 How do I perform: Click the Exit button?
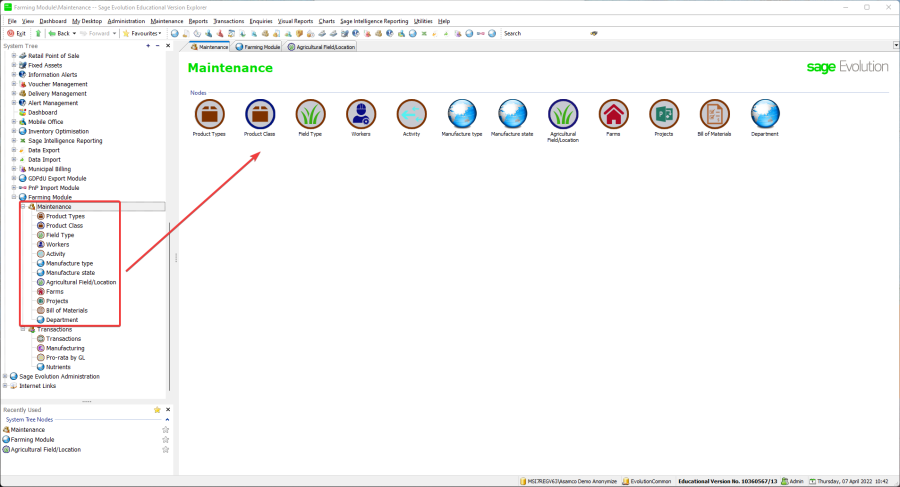(17, 33)
